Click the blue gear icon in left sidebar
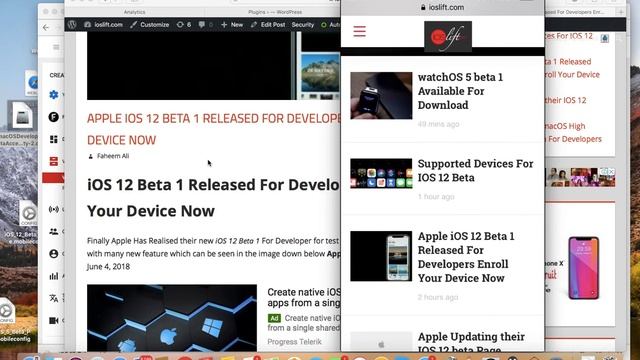Image resolution: width=640 pixels, height=360 pixels. (x=53, y=95)
